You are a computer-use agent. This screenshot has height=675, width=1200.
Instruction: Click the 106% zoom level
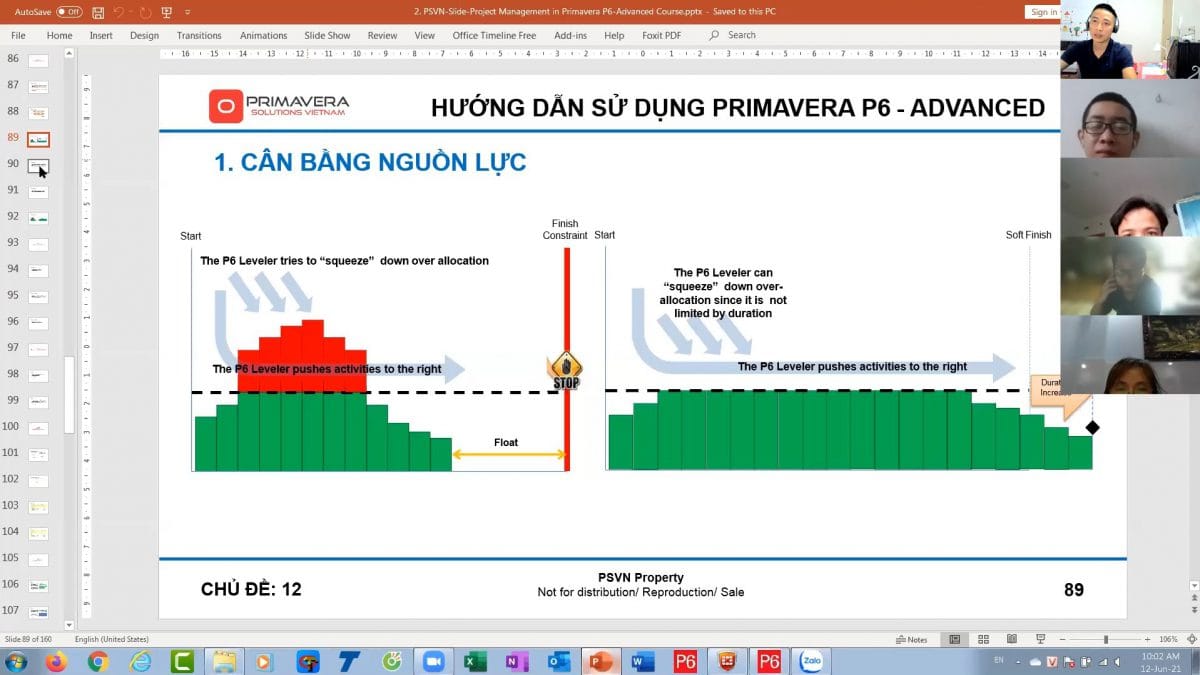1168,639
